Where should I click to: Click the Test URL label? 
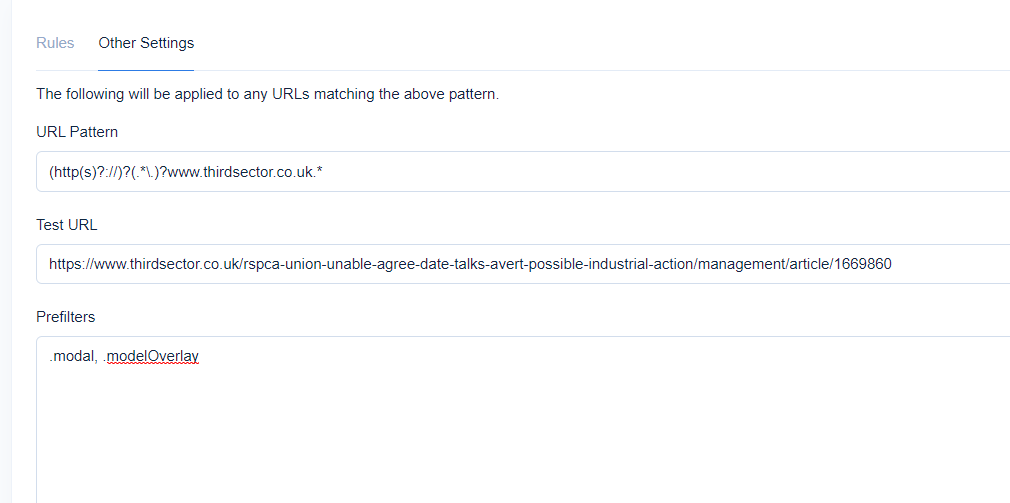[x=67, y=225]
